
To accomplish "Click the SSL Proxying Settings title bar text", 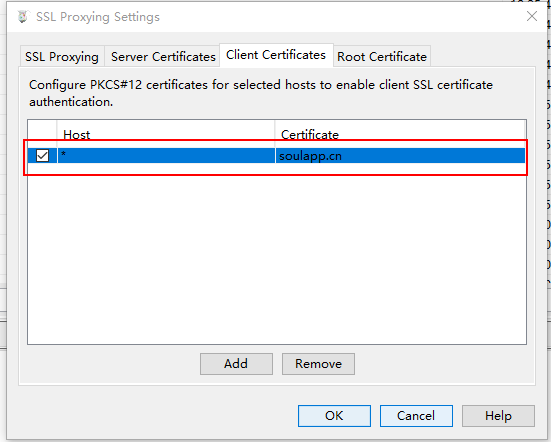I will [x=98, y=17].
